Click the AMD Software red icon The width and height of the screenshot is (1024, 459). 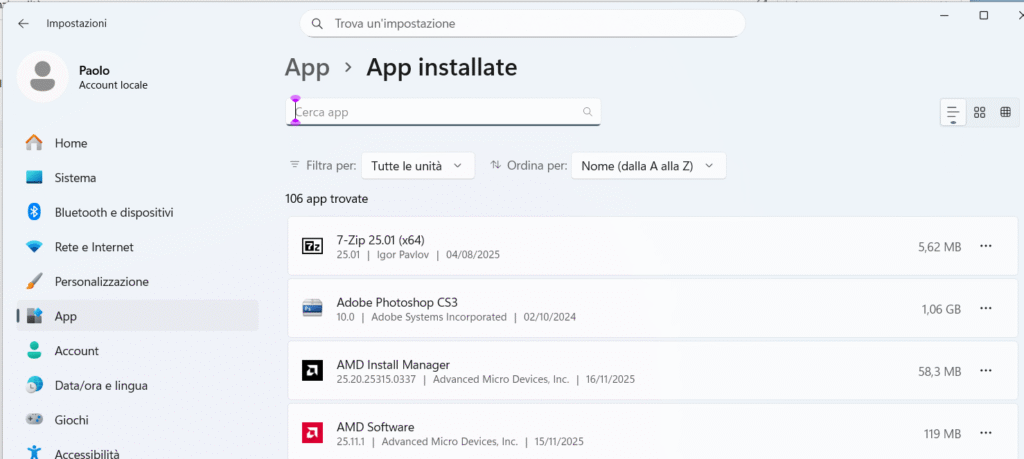click(312, 433)
